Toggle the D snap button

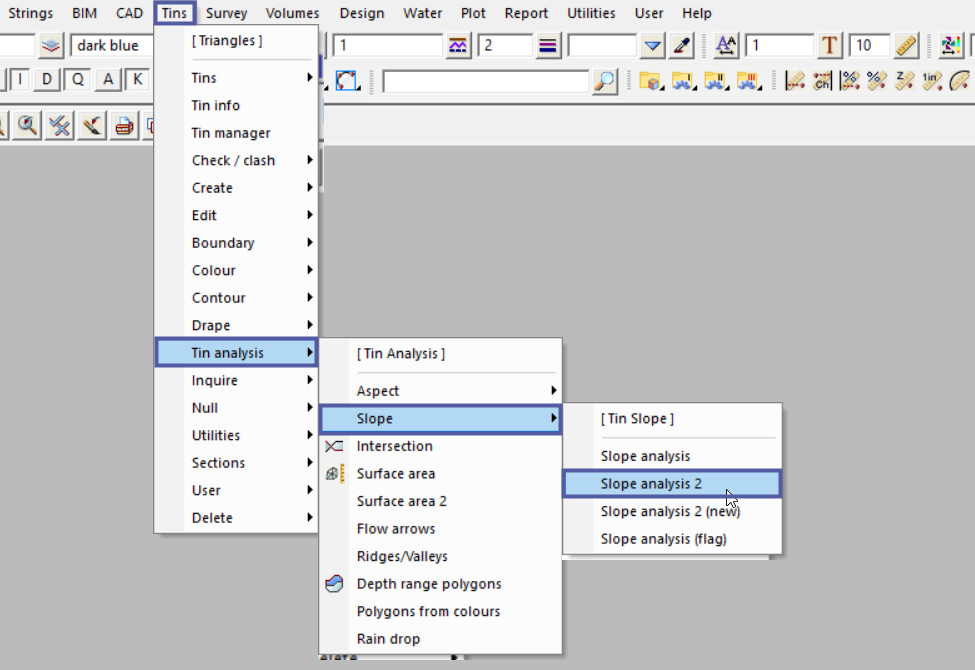pyautogui.click(x=47, y=80)
